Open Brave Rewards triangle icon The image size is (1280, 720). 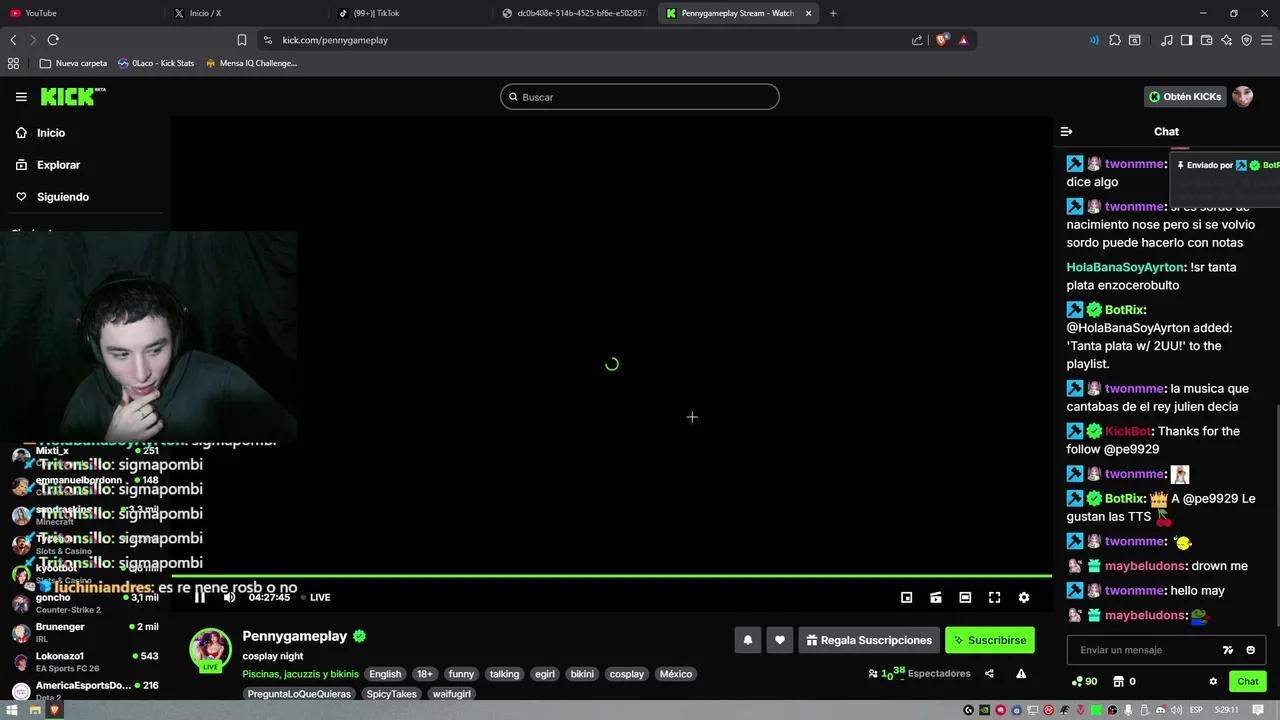963,40
